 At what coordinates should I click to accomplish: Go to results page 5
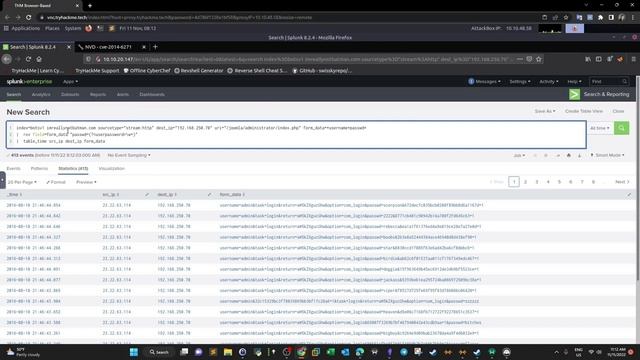tap(559, 182)
